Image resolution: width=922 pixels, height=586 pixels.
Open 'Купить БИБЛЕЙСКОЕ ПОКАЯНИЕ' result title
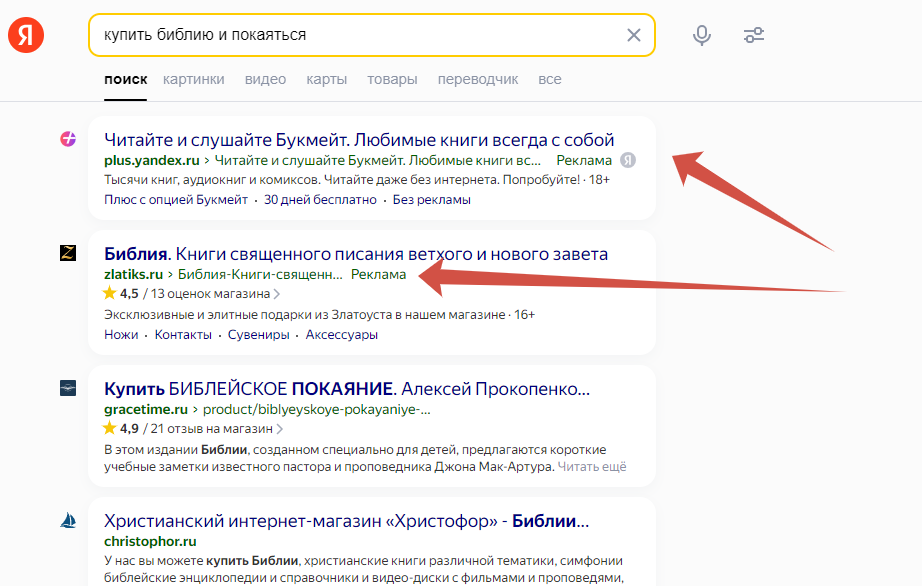(347, 389)
